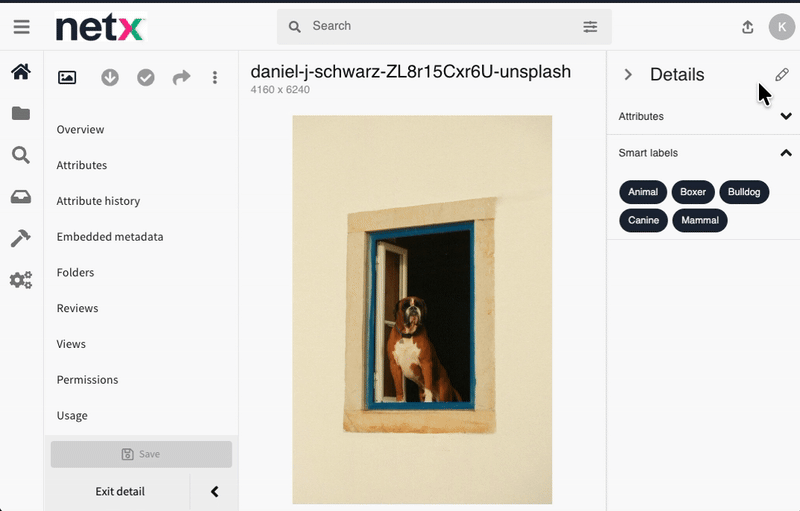Collapse the Details panel arrow

pyautogui.click(x=628, y=75)
